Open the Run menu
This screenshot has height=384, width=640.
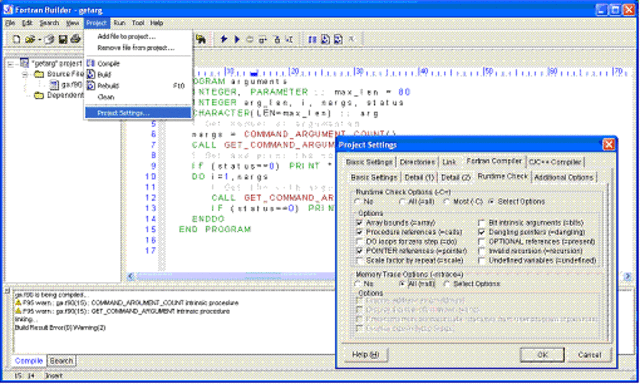click(x=119, y=23)
